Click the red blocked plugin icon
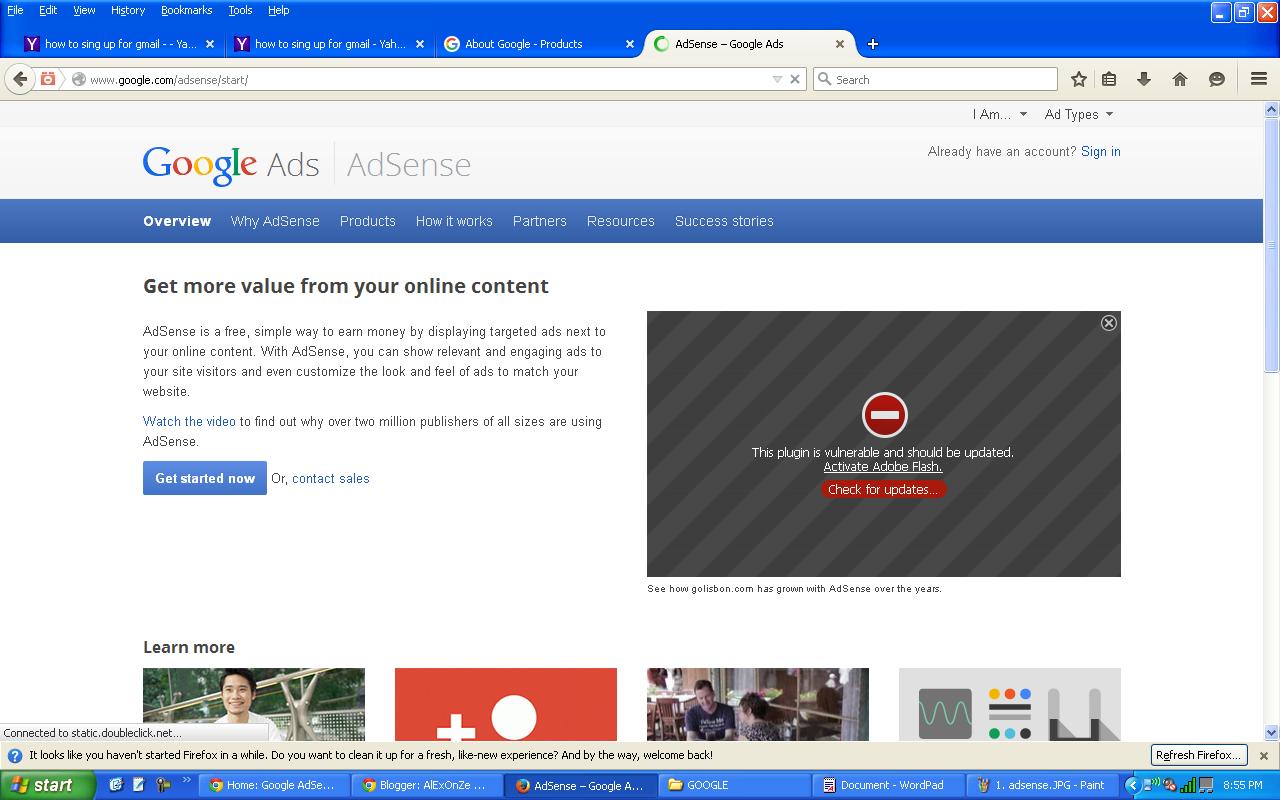The width and height of the screenshot is (1280, 800). point(884,414)
